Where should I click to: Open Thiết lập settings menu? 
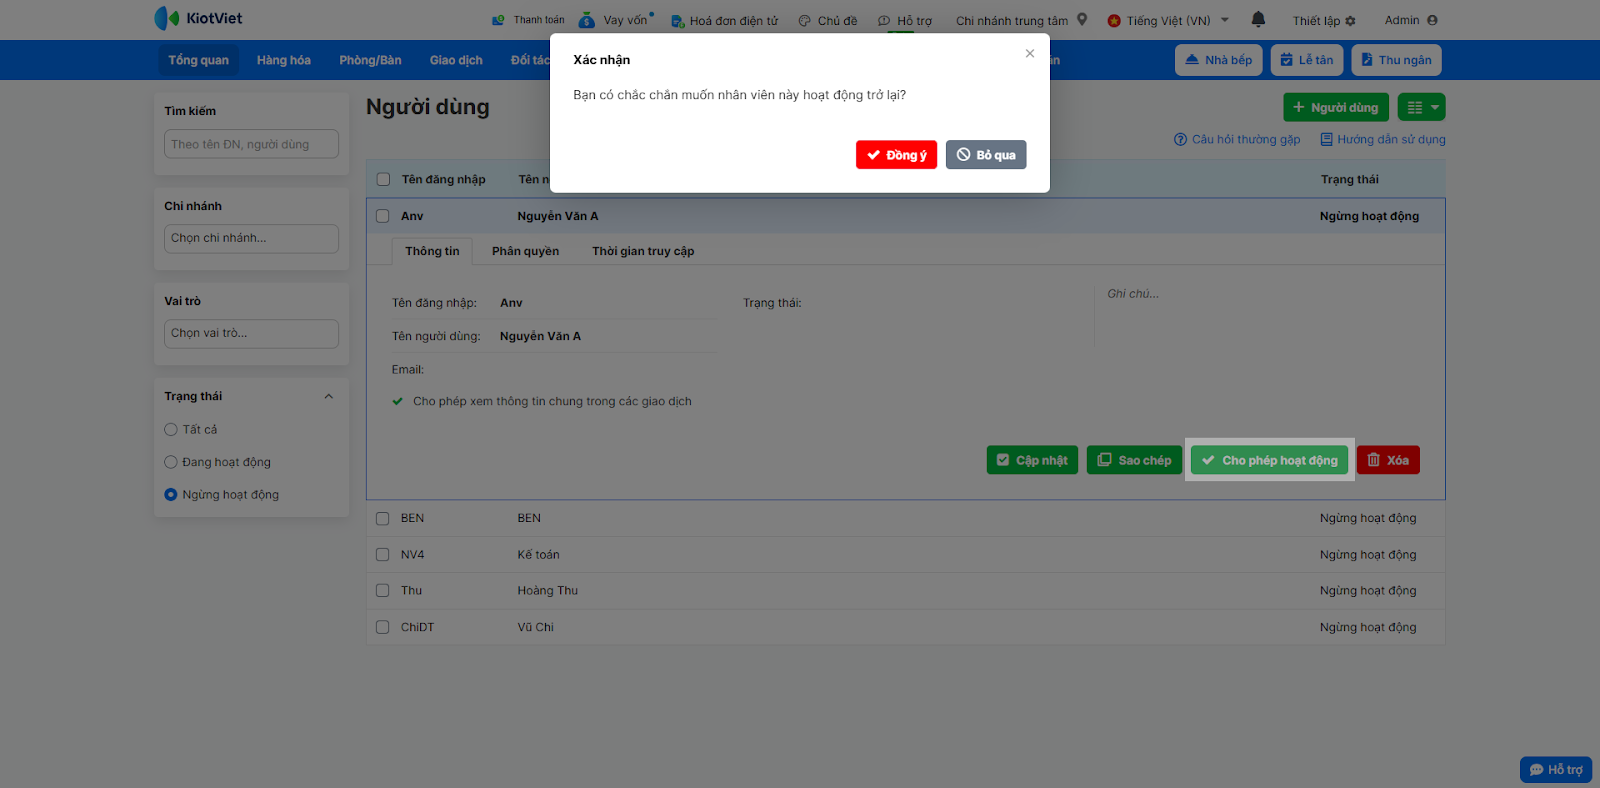pos(1324,20)
